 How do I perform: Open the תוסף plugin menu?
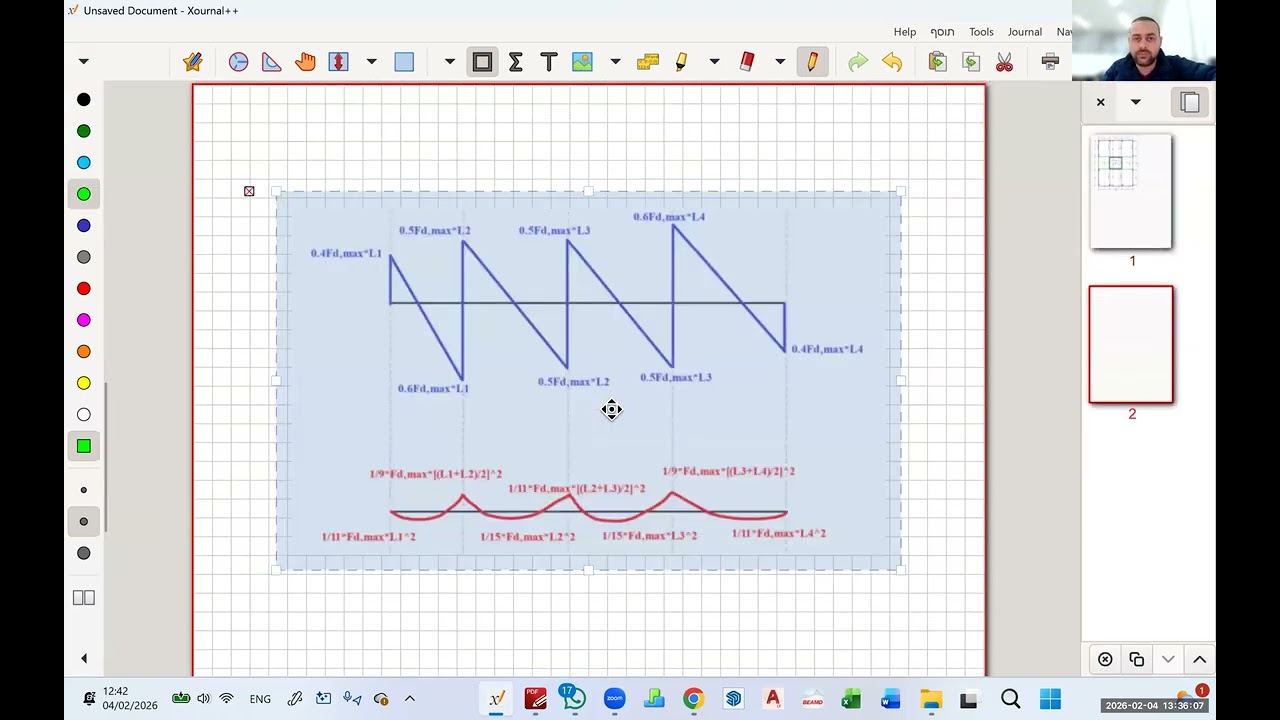[943, 32]
